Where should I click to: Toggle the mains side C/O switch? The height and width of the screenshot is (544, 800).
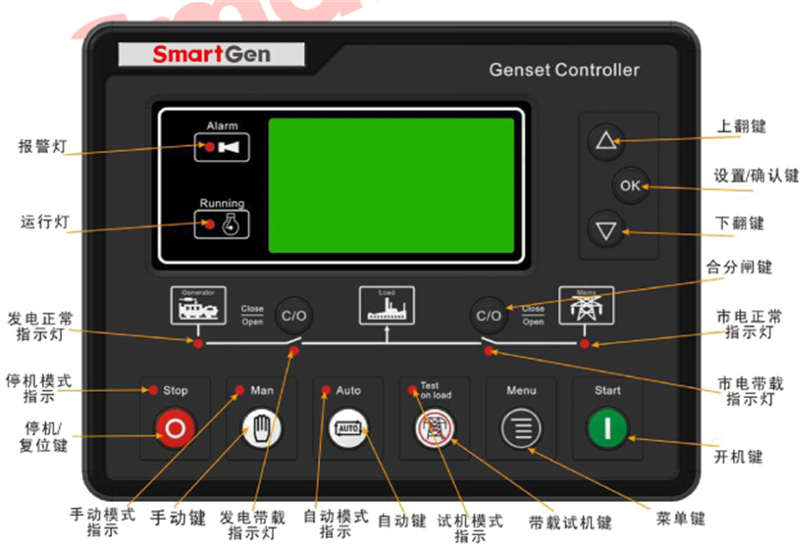pos(488,314)
